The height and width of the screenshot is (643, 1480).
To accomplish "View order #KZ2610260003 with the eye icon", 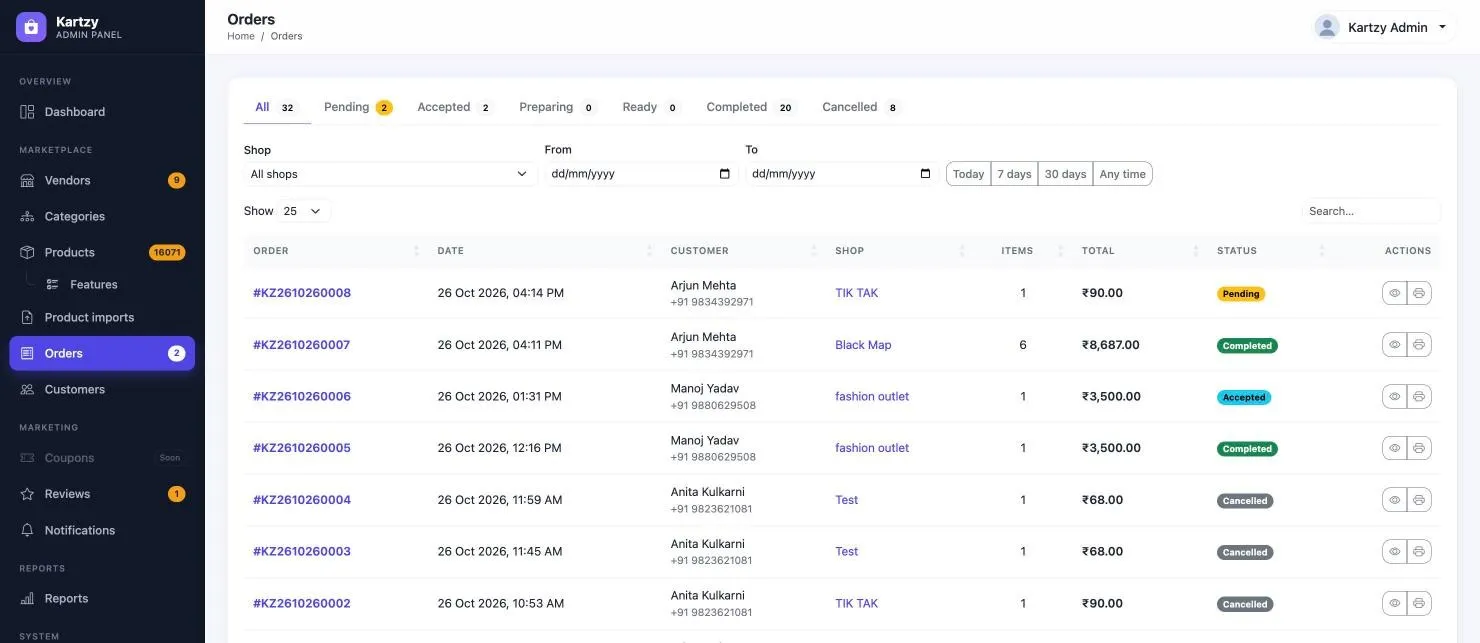I will 1394,551.
